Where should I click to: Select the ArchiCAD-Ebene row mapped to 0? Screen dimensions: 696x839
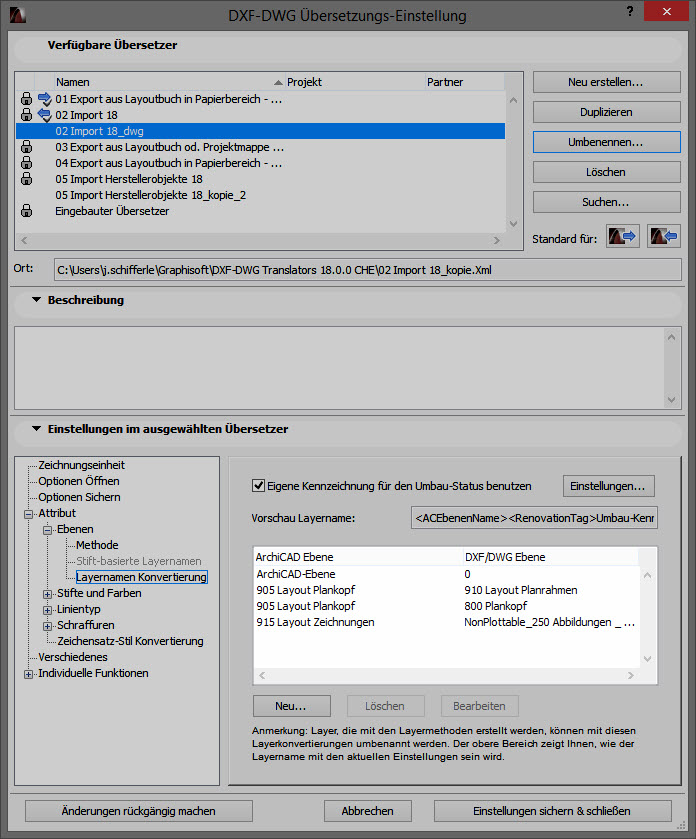coord(447,574)
